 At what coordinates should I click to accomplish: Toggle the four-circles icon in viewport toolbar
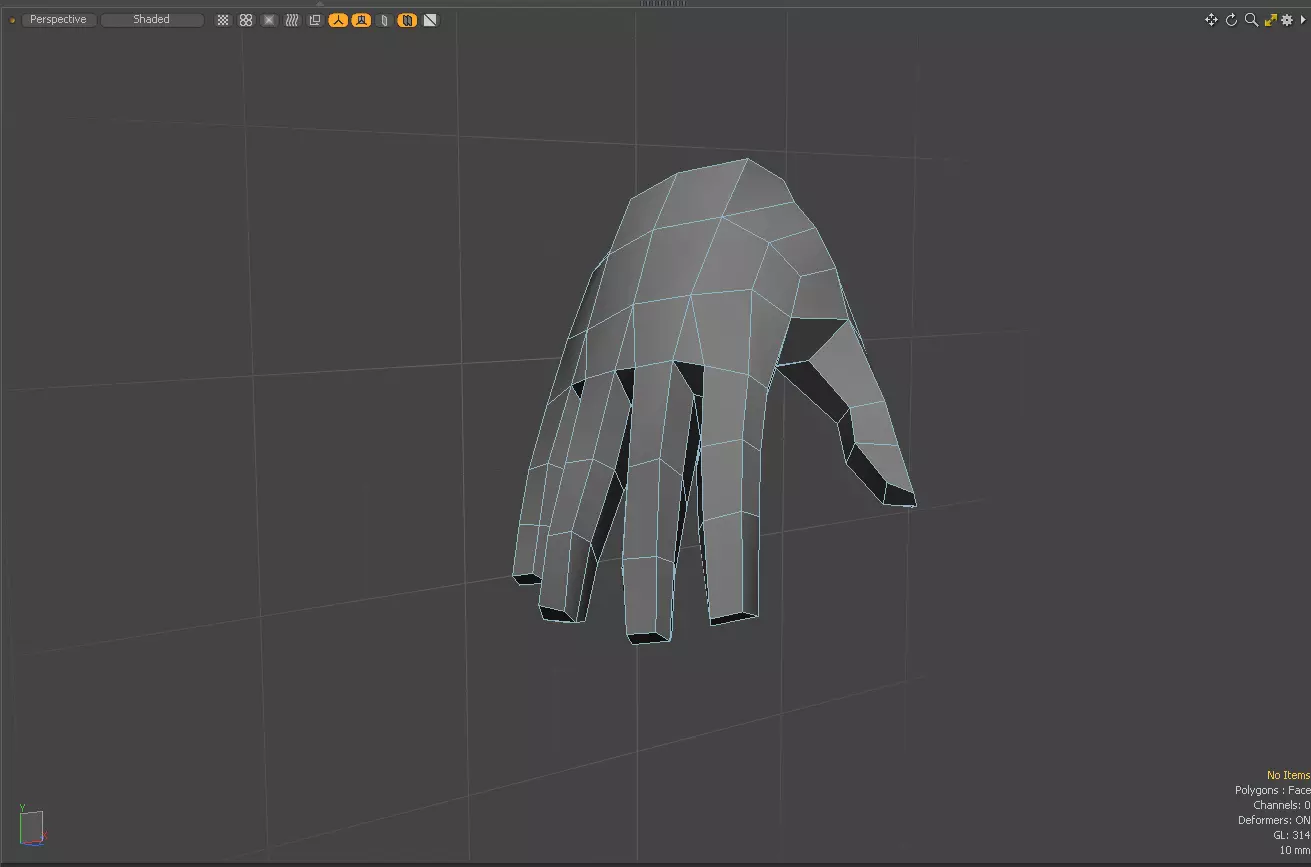(246, 20)
